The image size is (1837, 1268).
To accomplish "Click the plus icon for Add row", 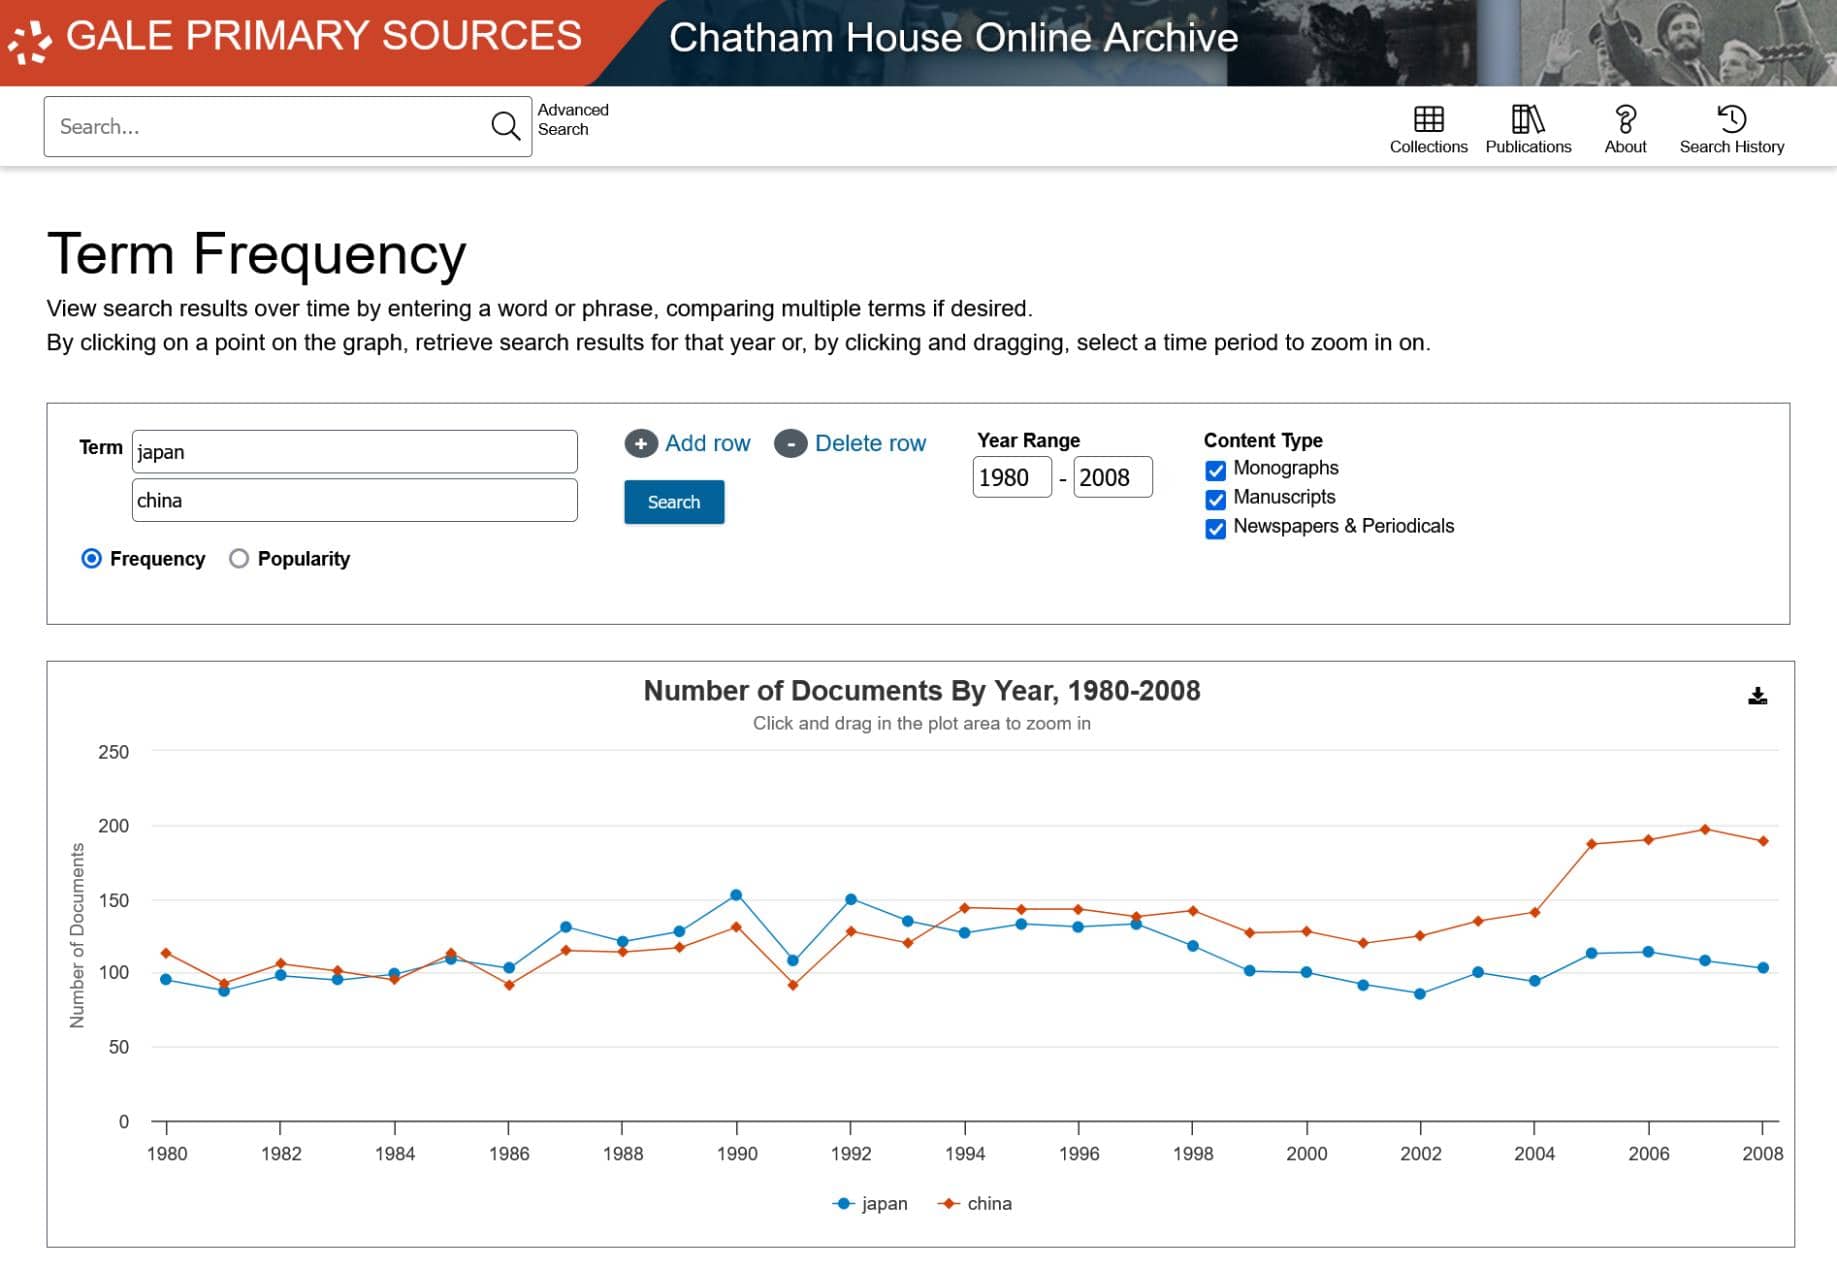I will [x=641, y=443].
